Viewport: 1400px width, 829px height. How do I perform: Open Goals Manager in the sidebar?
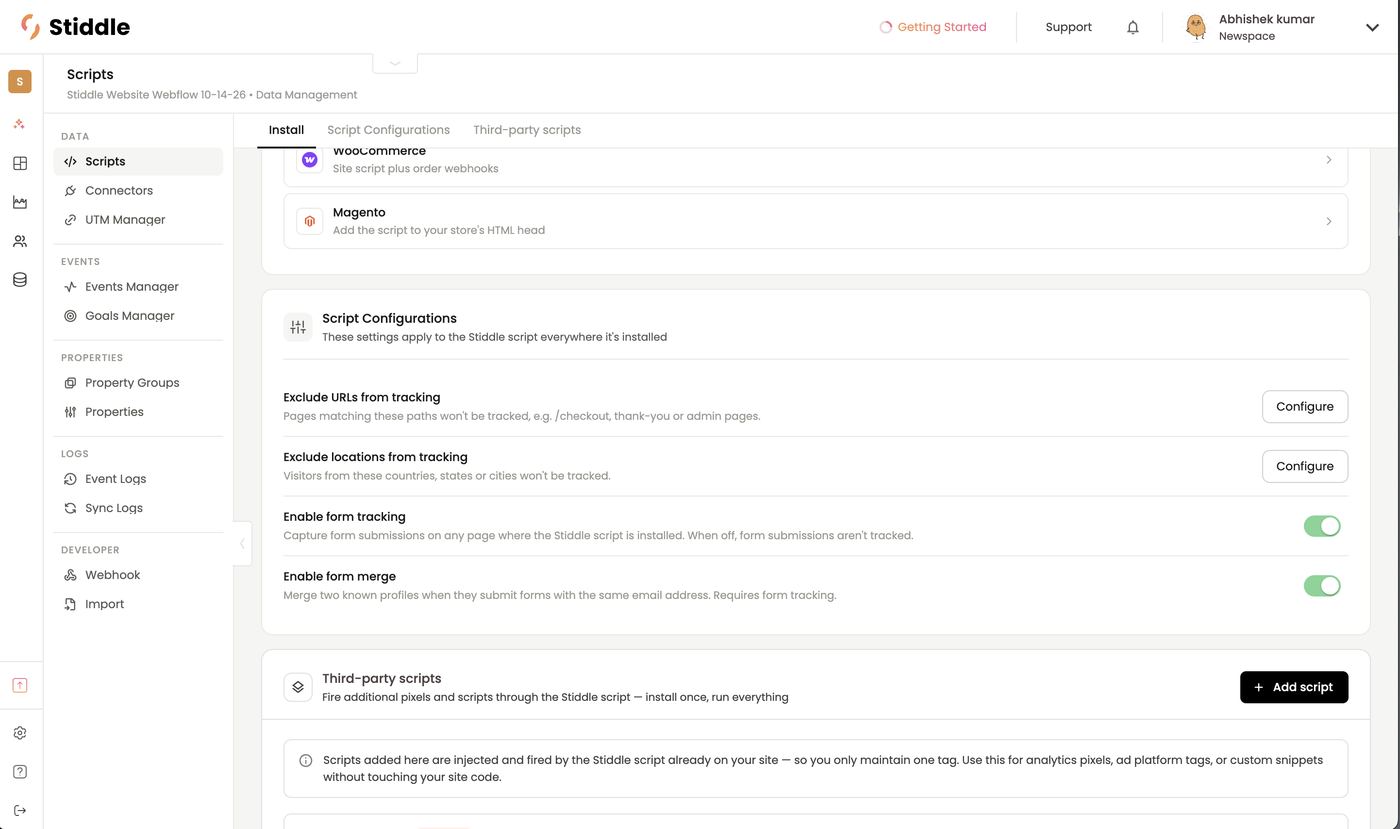click(x=138, y=315)
